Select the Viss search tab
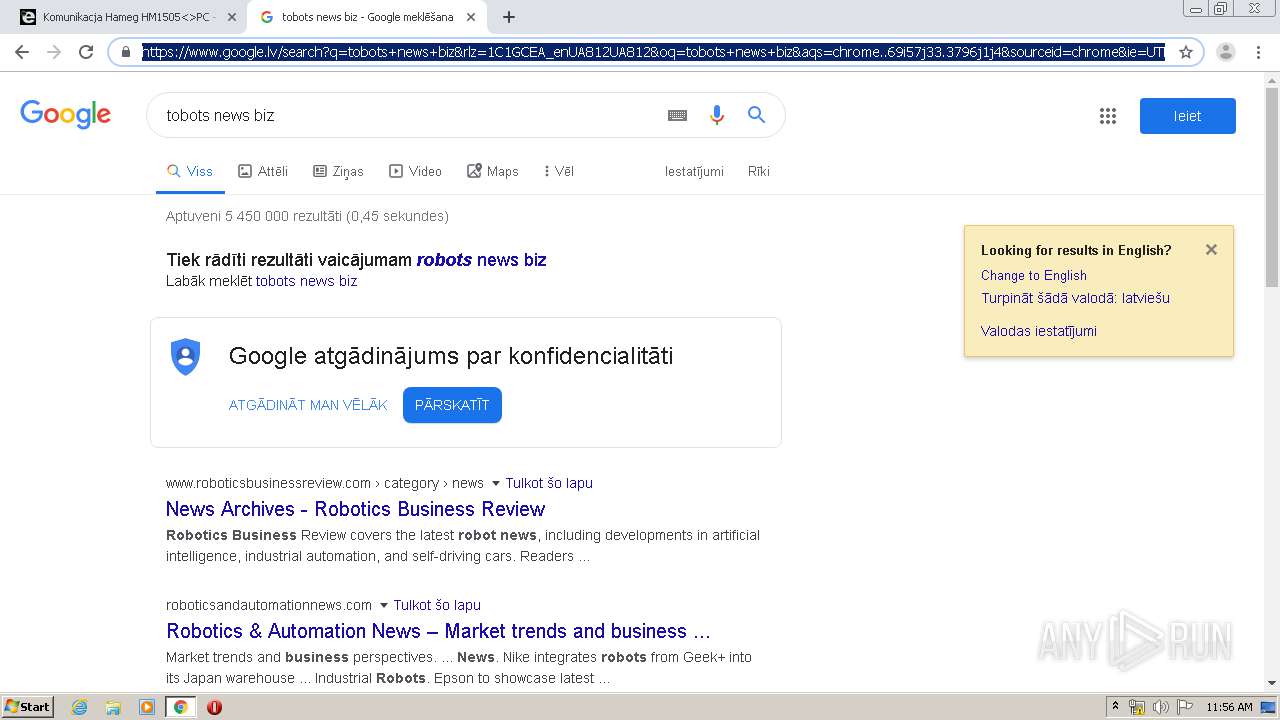The height and width of the screenshot is (720, 1280). [189, 171]
